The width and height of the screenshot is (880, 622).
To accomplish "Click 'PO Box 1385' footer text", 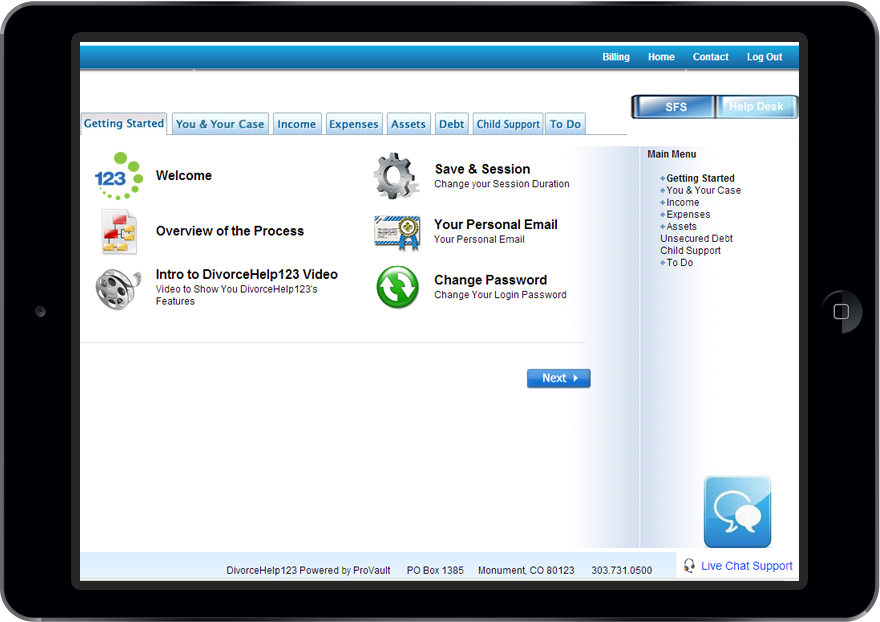I will pyautogui.click(x=435, y=570).
